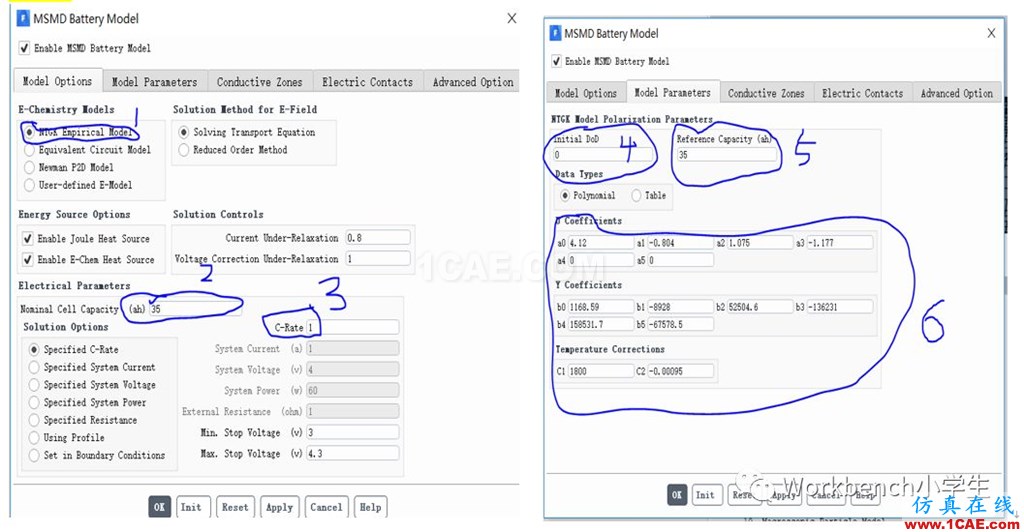Click b3 coefficient field -136231
Screen dimensions: 1024x532
click(840, 307)
